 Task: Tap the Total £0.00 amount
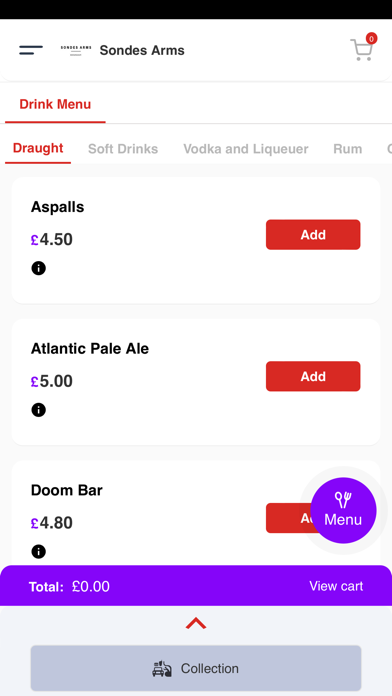(91, 586)
